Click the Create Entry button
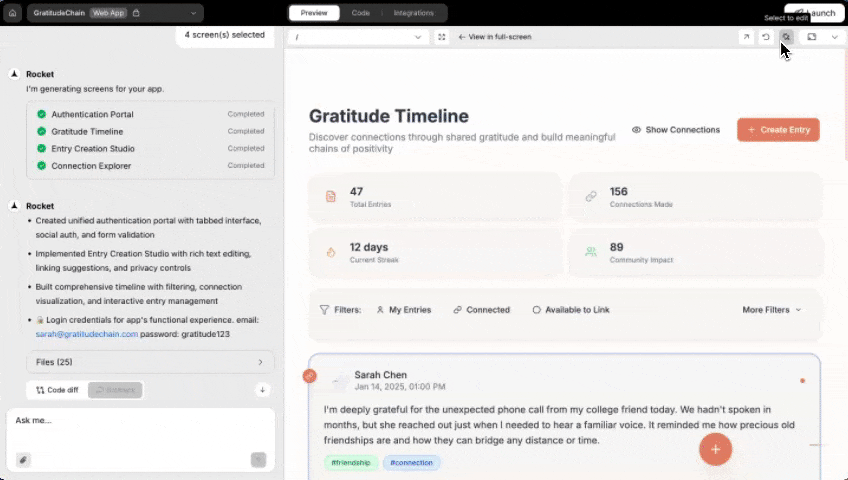The width and height of the screenshot is (848, 480). tap(778, 130)
